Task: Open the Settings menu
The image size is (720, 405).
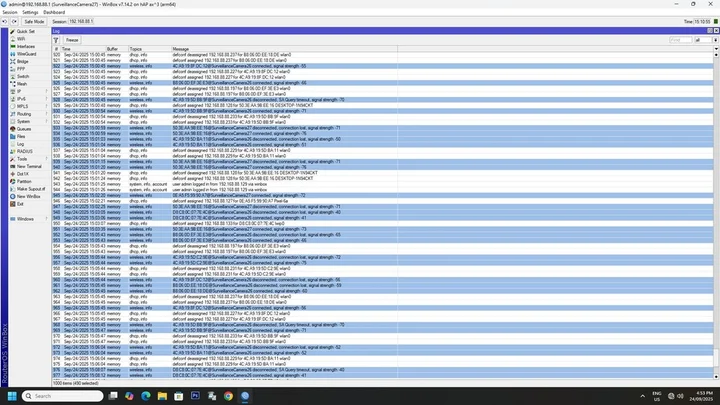Action: (30, 12)
